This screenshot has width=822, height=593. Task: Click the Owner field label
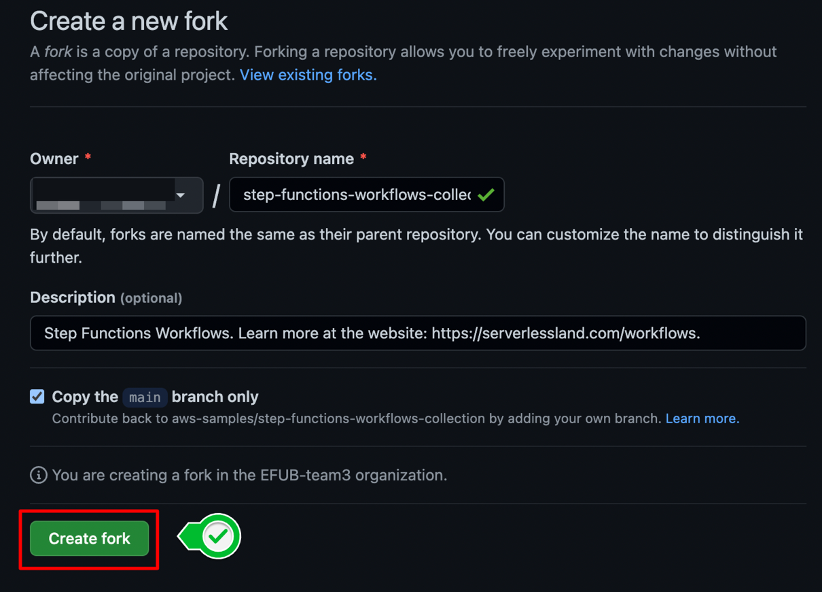[x=54, y=159]
